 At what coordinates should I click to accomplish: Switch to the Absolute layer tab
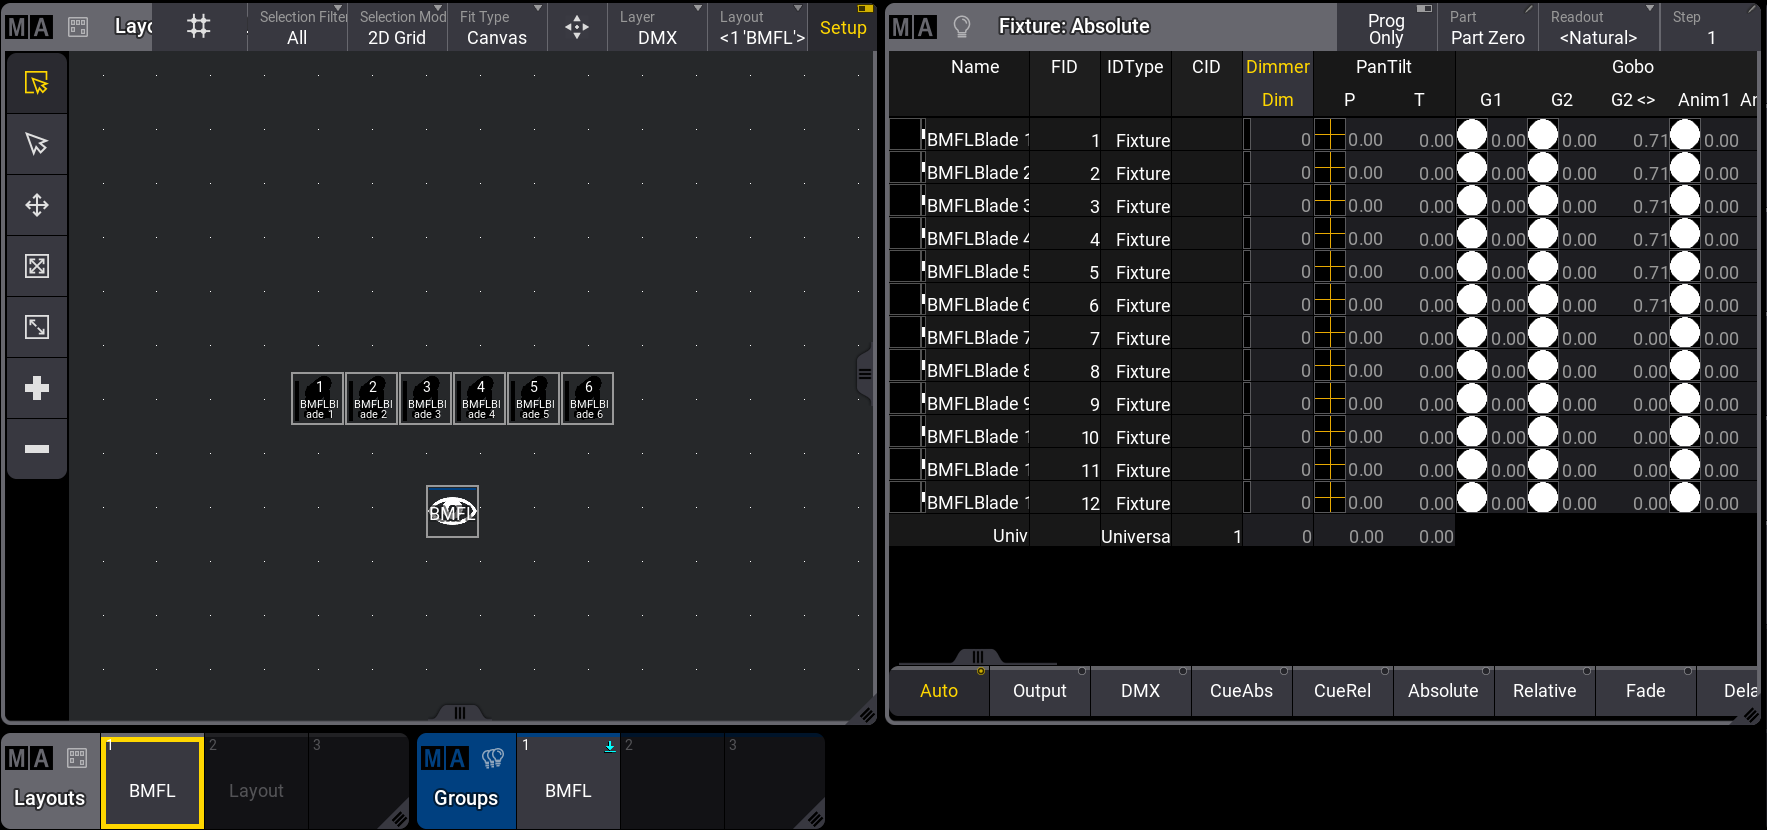point(1442,691)
